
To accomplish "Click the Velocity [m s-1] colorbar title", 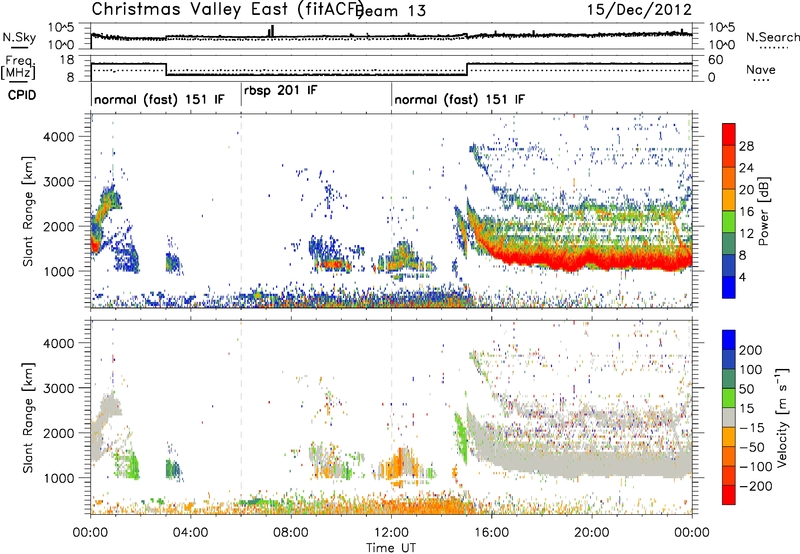I will 782,417.
